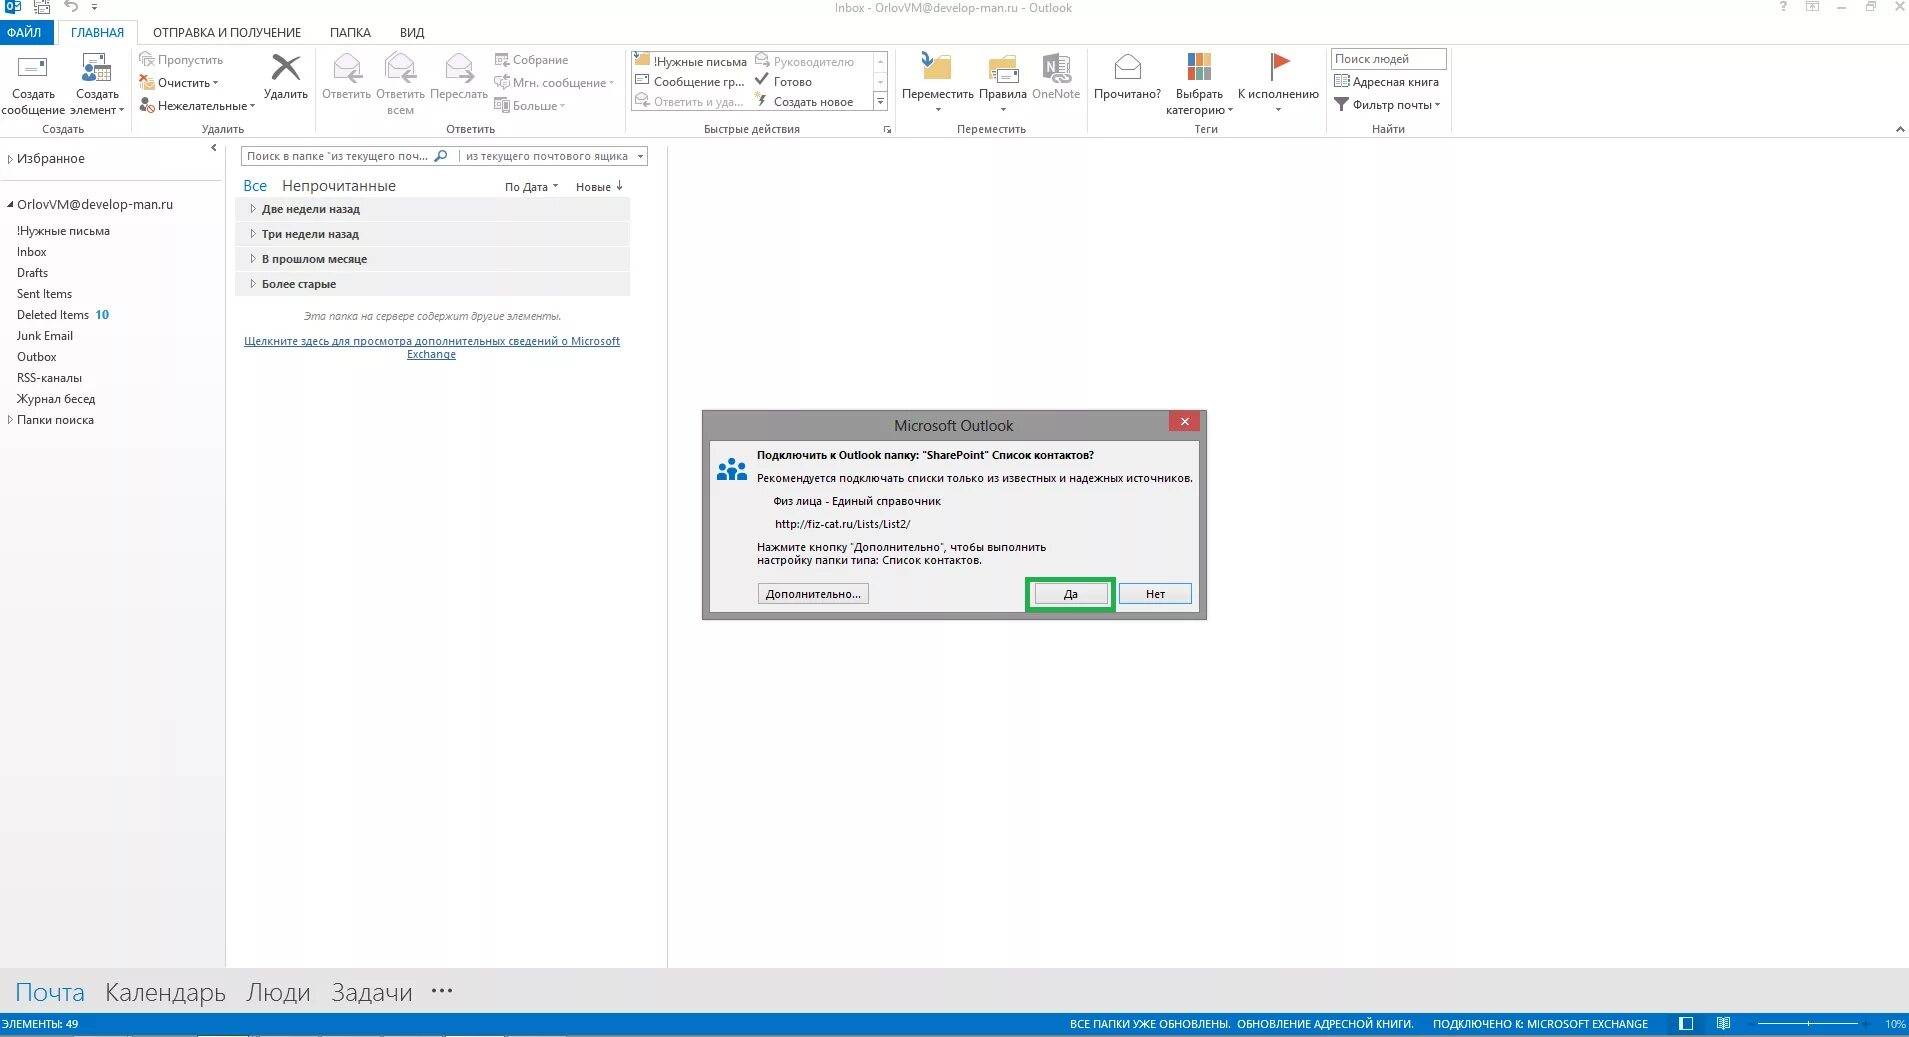Click the Ответить reply icon

[347, 68]
